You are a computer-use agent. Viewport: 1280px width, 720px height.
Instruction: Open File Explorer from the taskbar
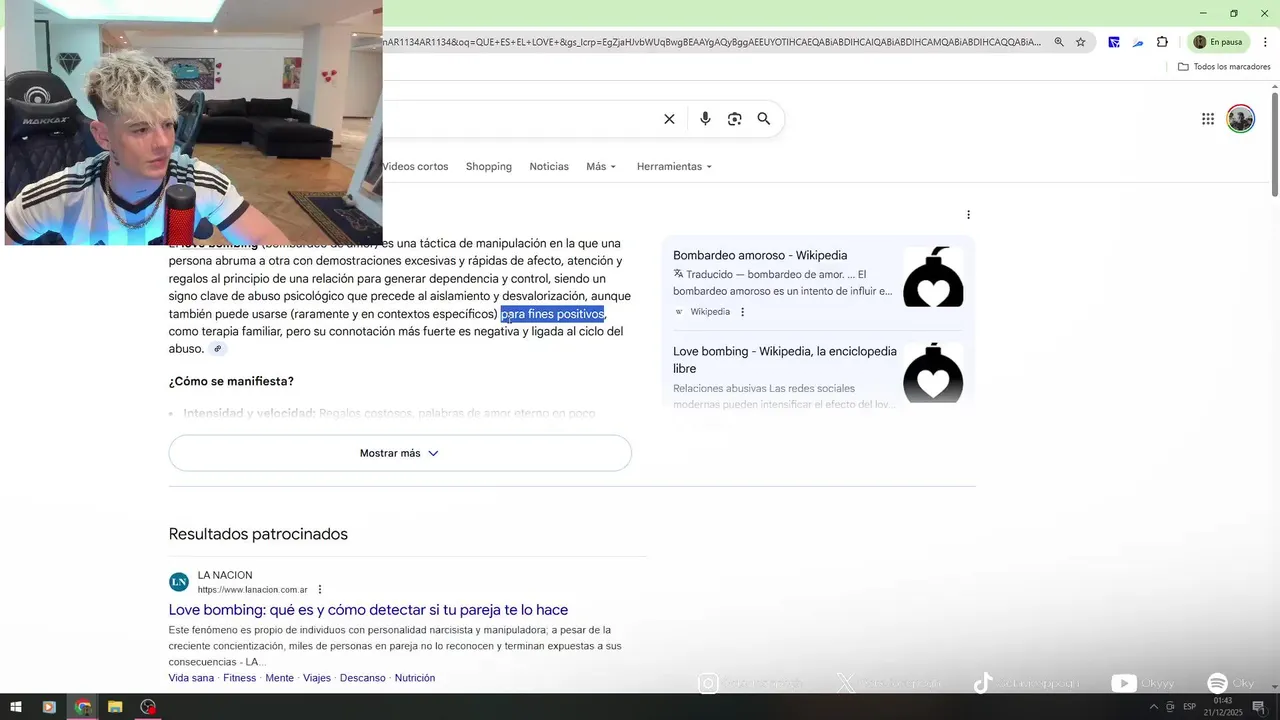click(x=115, y=707)
